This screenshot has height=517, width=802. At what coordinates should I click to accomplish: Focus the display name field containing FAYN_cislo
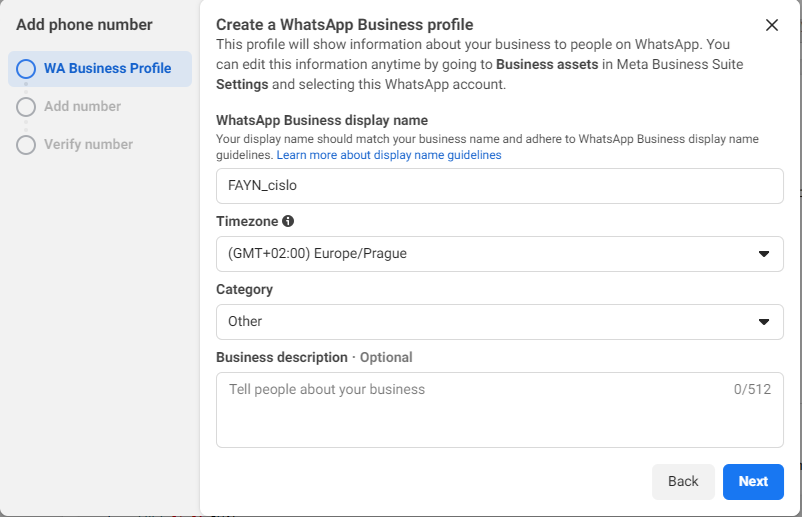(499, 186)
